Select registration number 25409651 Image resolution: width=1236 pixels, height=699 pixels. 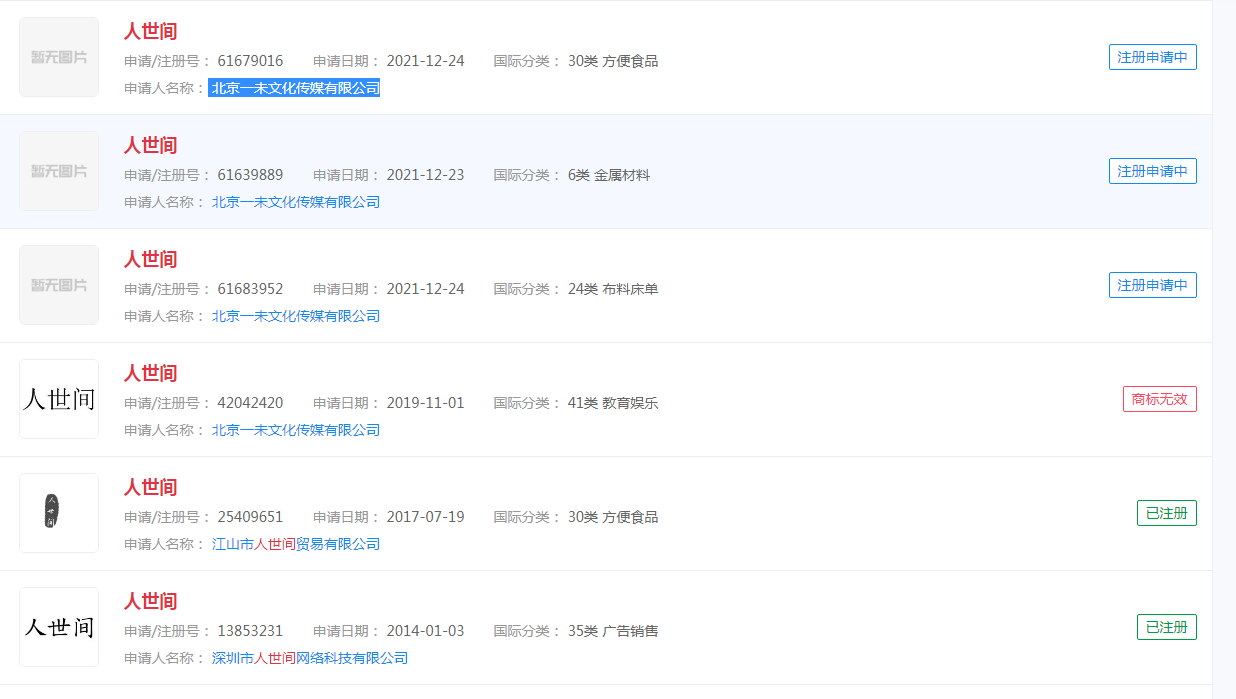[250, 517]
